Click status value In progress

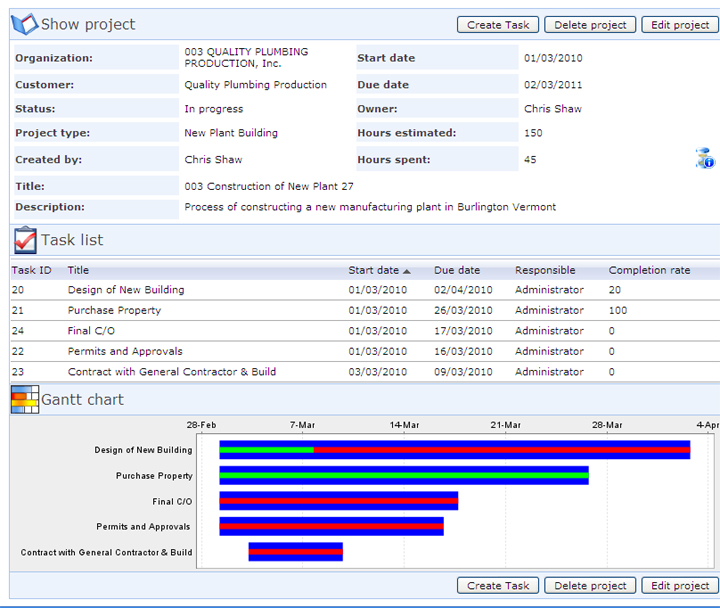coord(214,109)
